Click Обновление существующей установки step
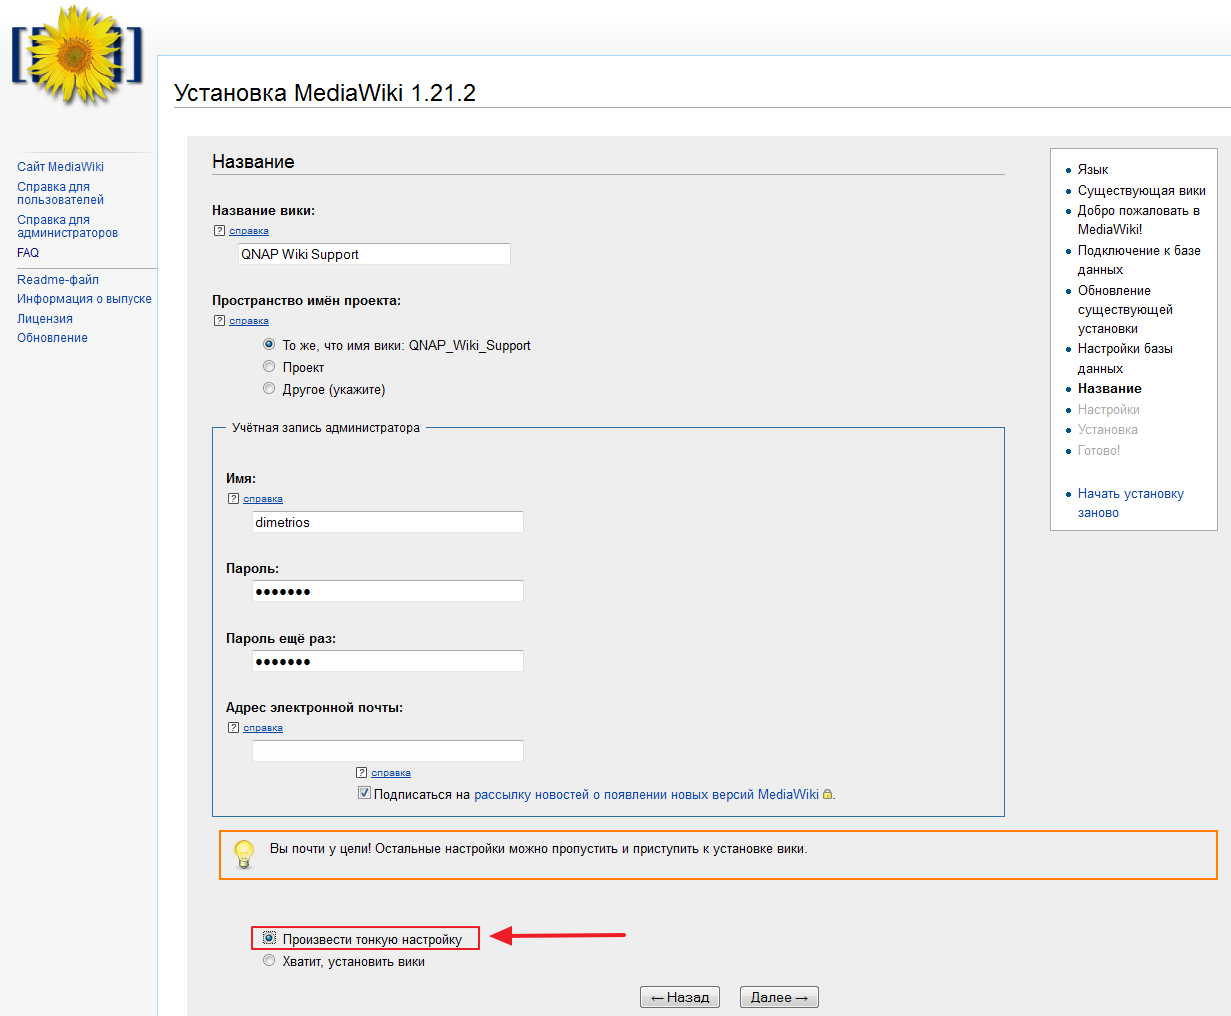 tap(1125, 310)
